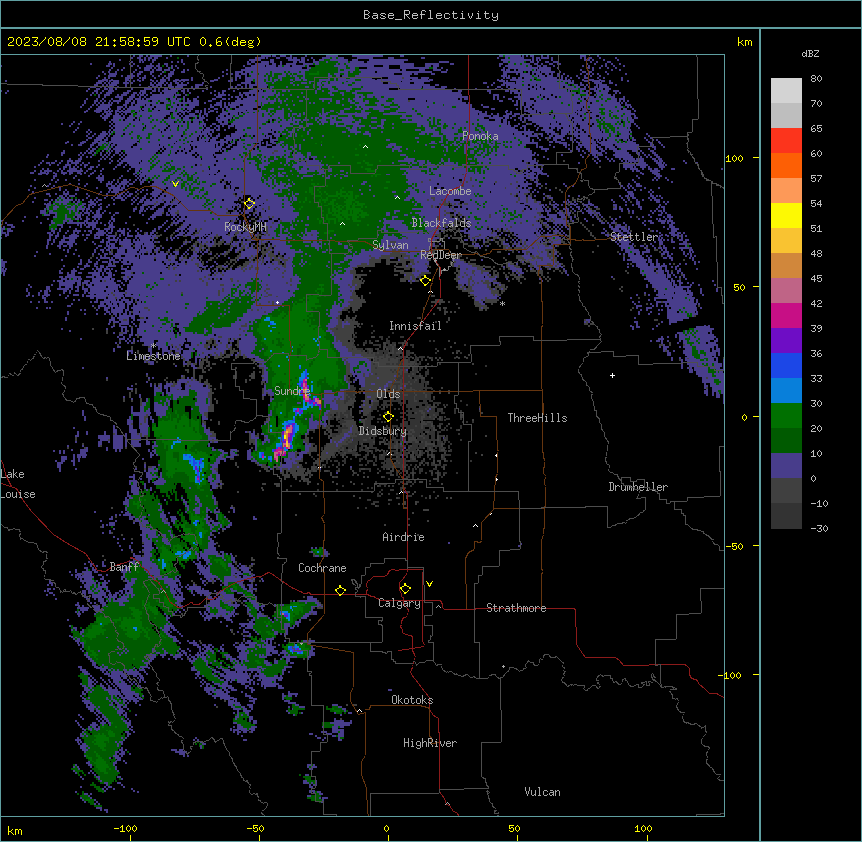Click the Lake Louise label
862x842 pixels.
(18, 484)
